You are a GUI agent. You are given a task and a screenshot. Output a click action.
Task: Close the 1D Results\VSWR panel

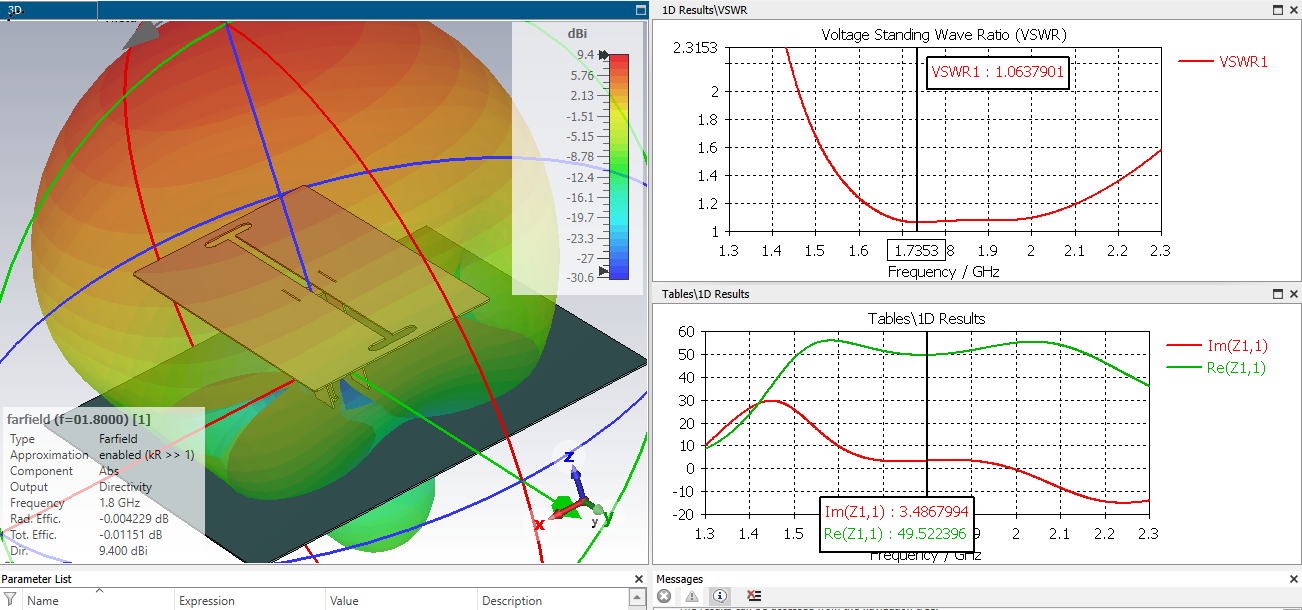click(x=1292, y=10)
